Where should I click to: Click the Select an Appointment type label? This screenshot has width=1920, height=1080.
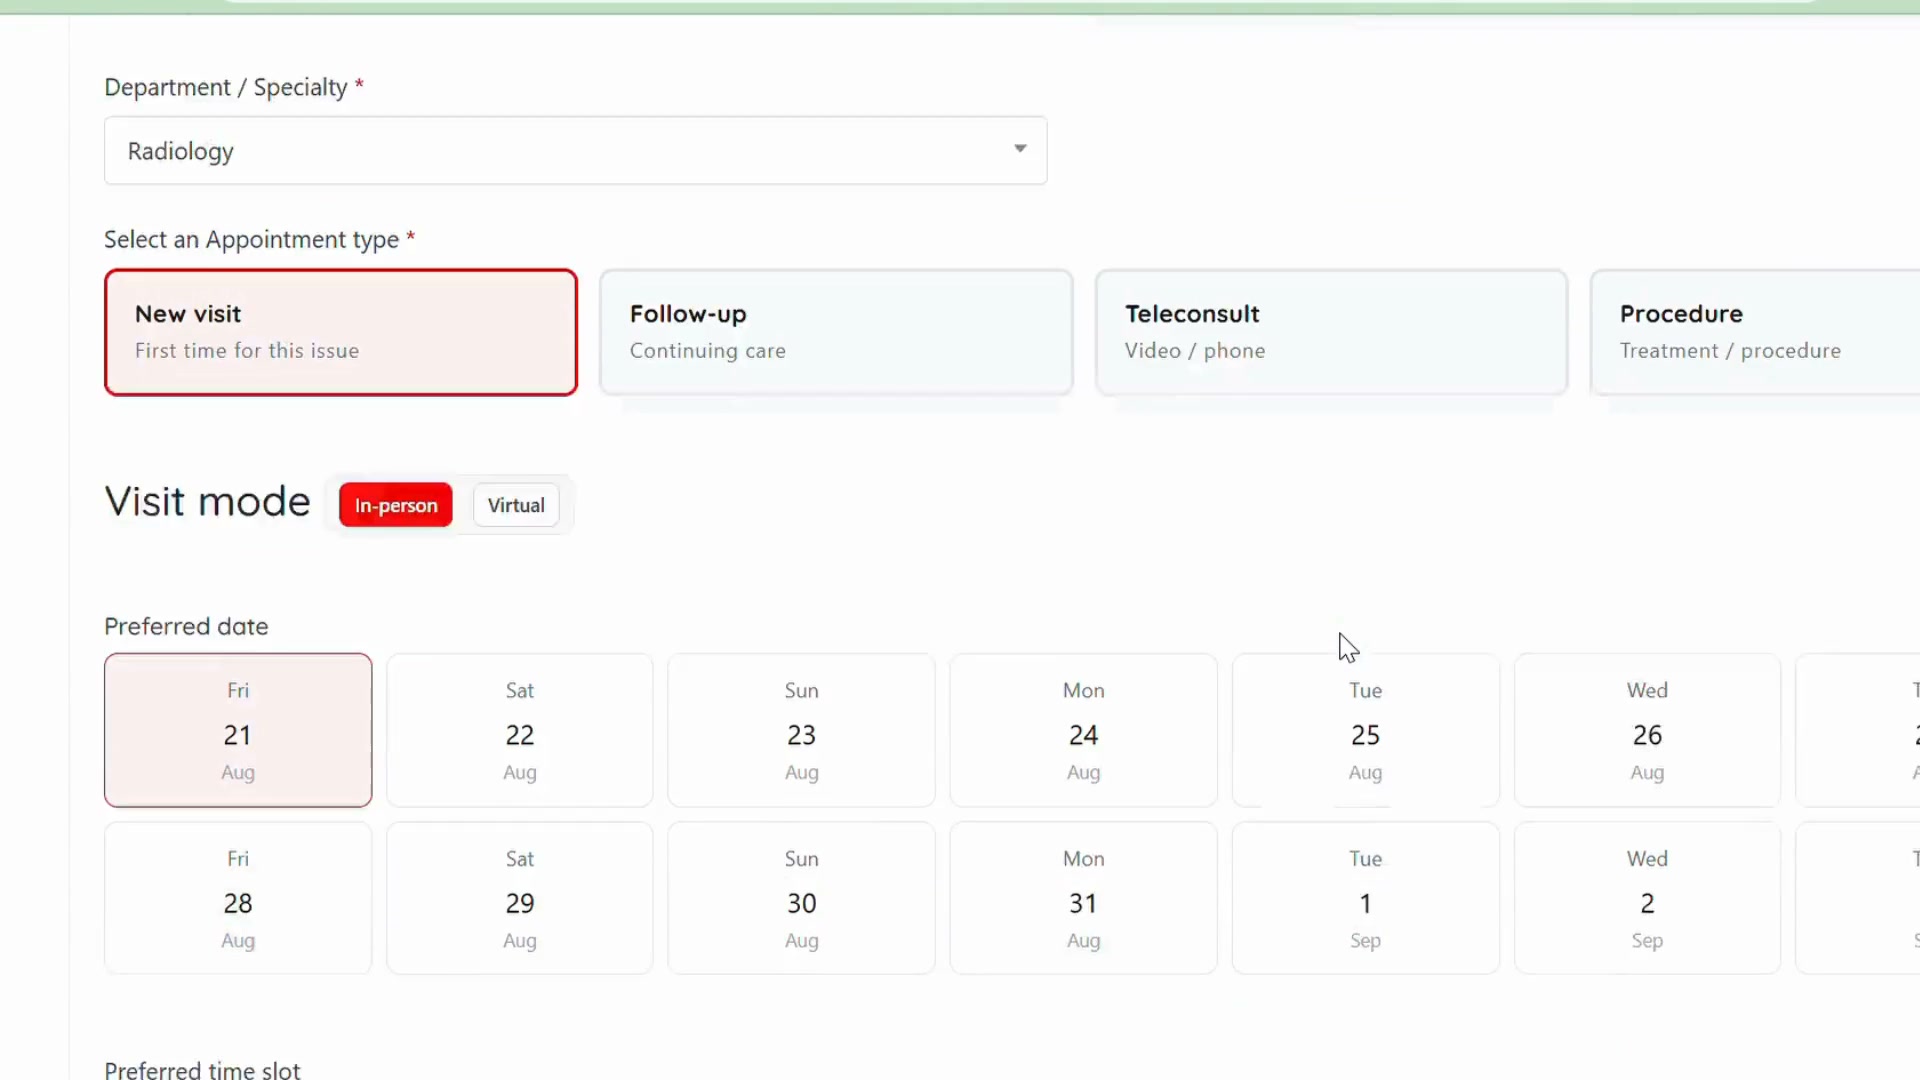[x=259, y=240]
